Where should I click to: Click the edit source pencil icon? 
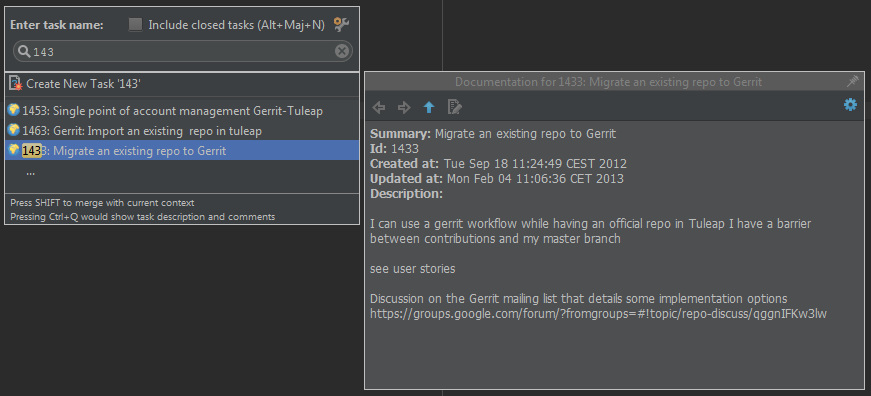tap(454, 107)
